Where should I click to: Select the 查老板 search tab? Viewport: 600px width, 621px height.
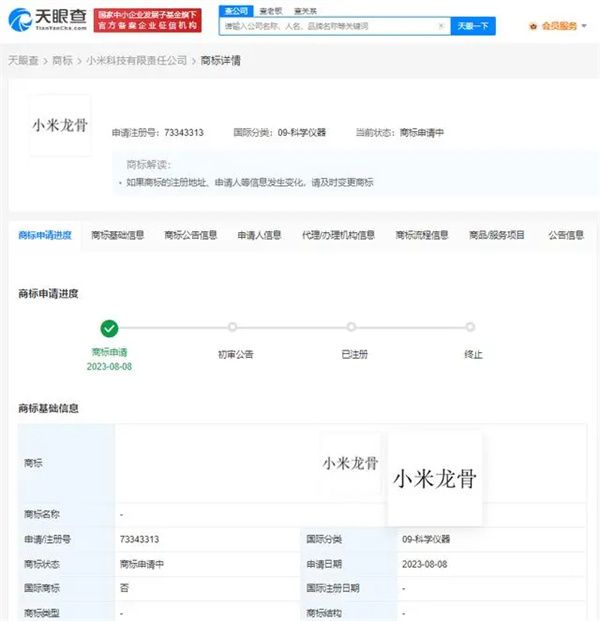[268, 10]
